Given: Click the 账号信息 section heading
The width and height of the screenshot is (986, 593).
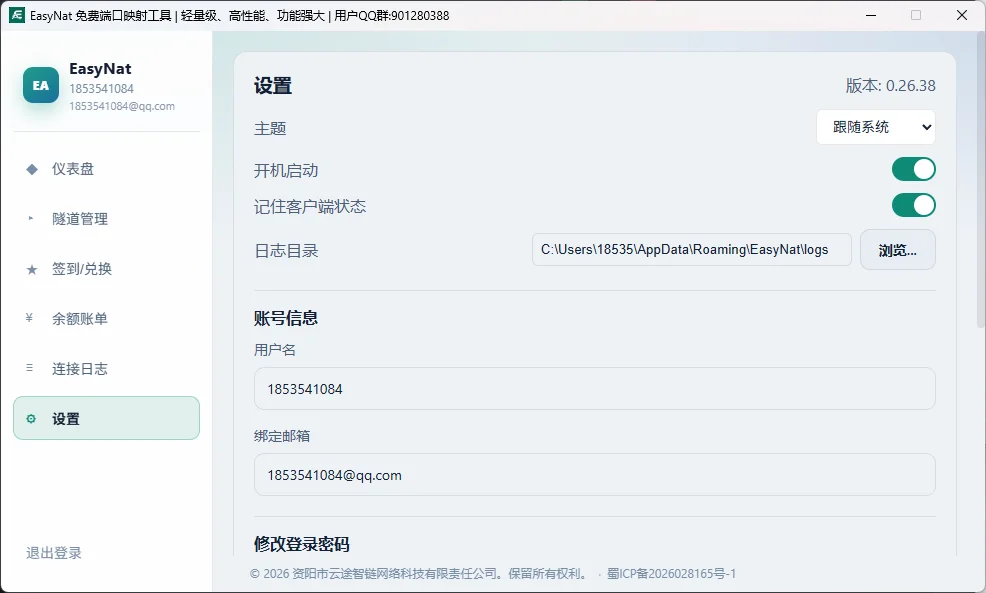Looking at the screenshot, I should (x=286, y=318).
